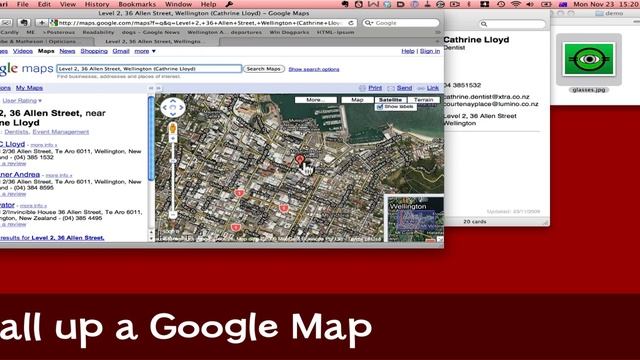Click the magnifier in Address Book search
The height and width of the screenshot is (360, 640).
[484, 24]
